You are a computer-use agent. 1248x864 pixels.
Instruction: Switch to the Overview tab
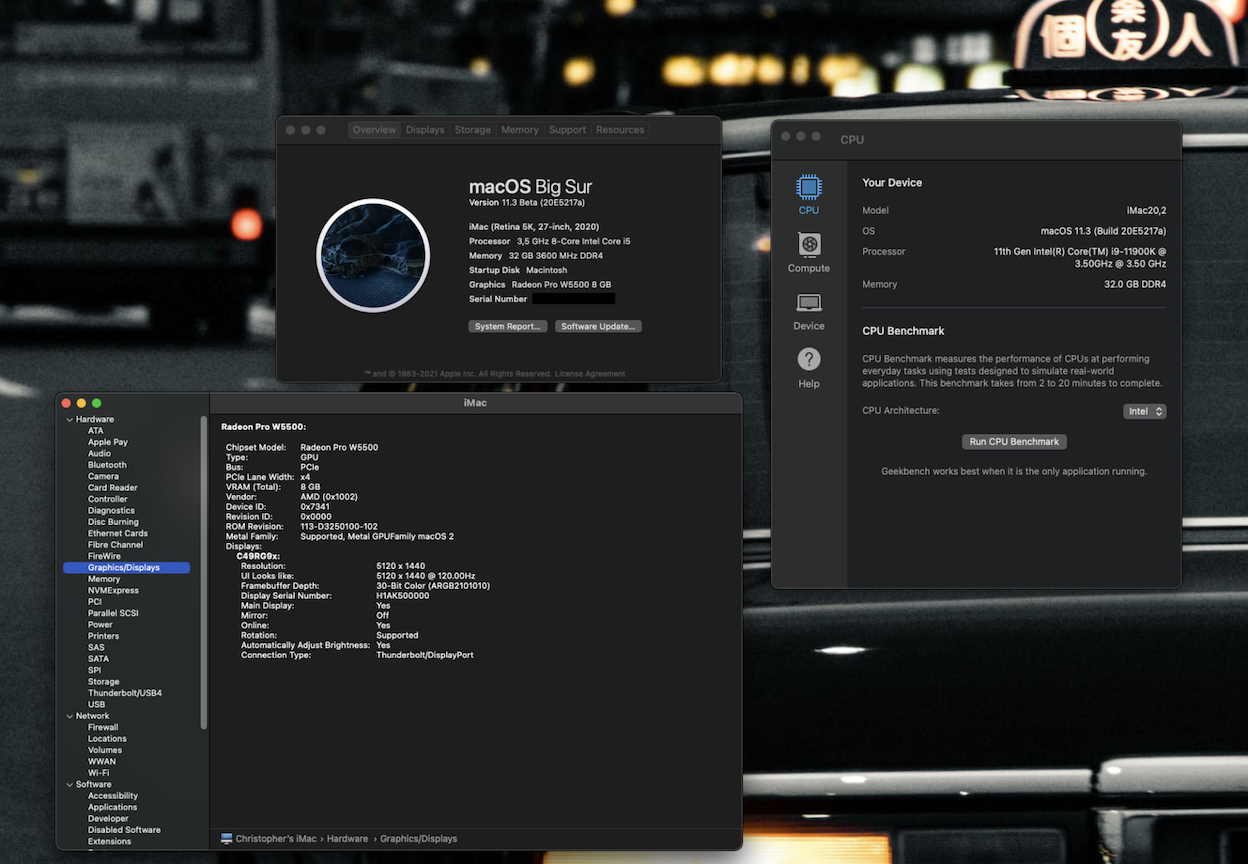(375, 130)
